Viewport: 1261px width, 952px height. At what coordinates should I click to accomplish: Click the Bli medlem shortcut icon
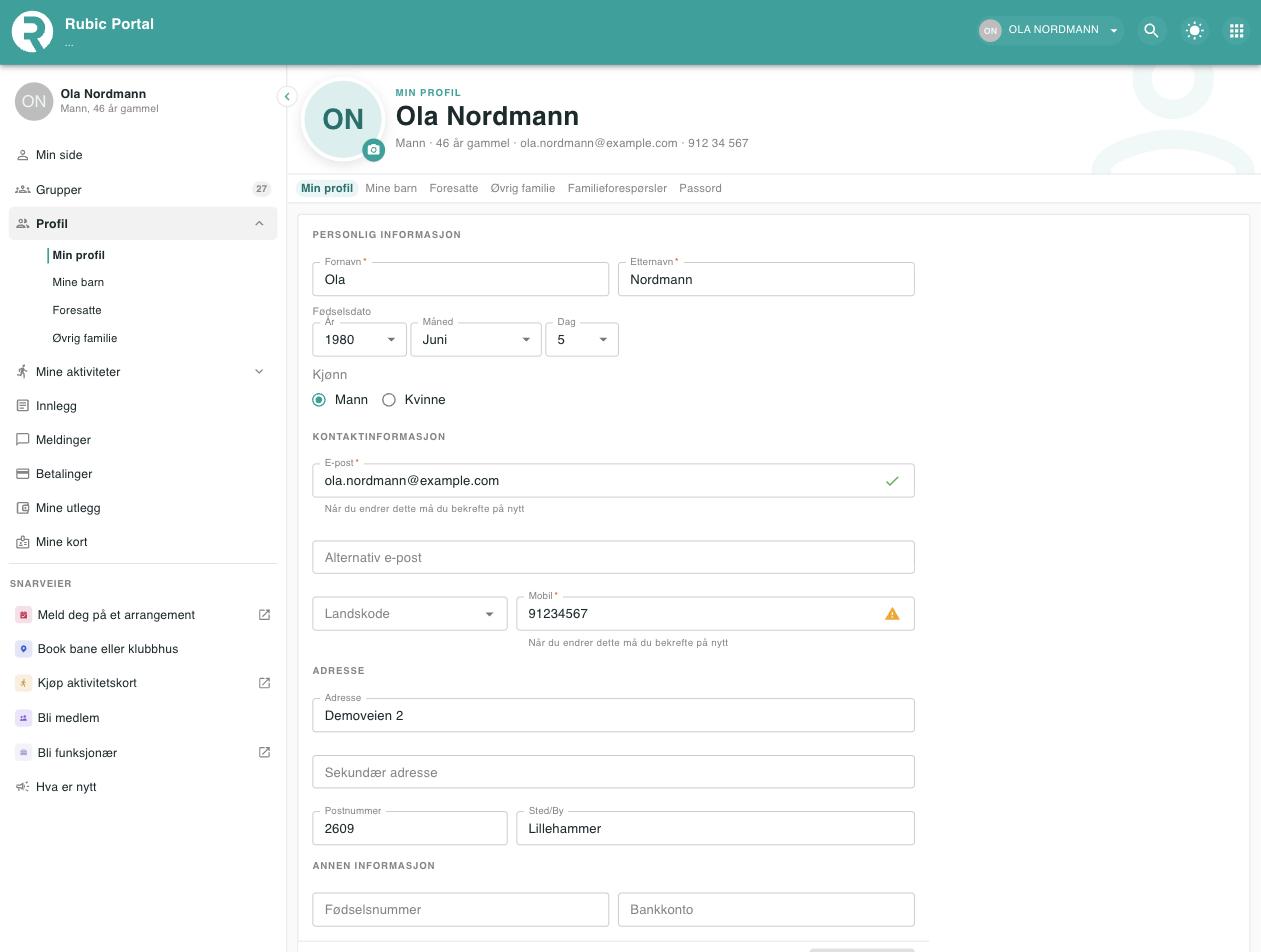coord(23,718)
